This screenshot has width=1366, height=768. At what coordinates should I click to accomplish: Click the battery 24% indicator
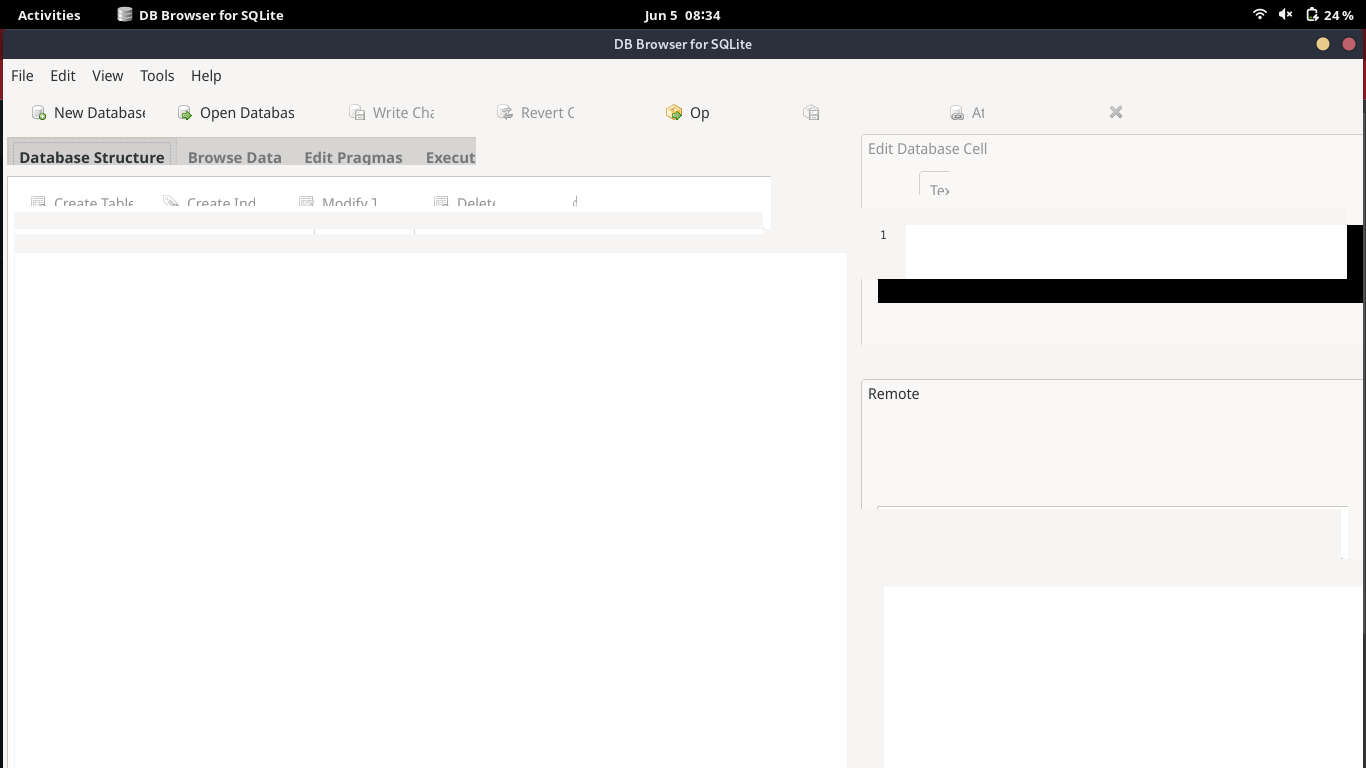[1330, 15]
